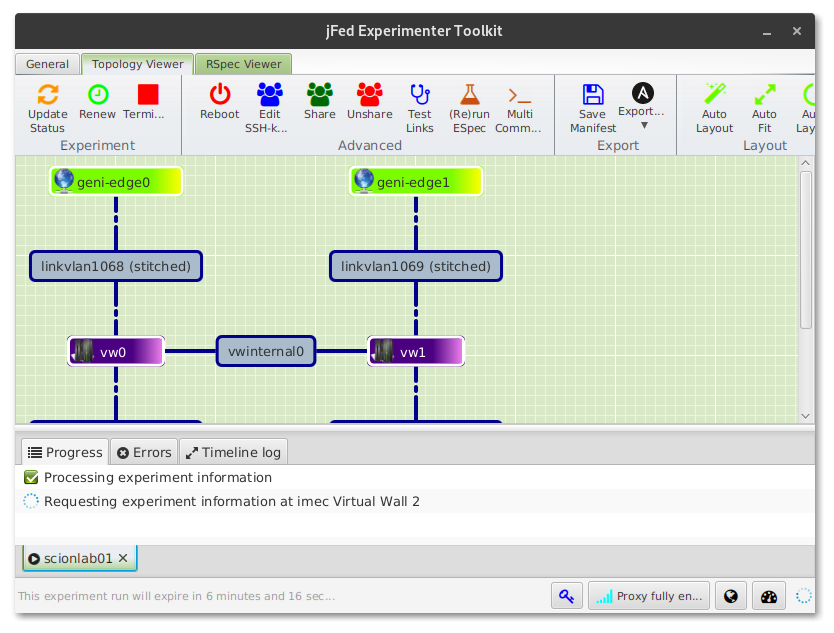This screenshot has height=633, width=834.
Task: Open Multi Command terminal icon
Action: [x=519, y=96]
